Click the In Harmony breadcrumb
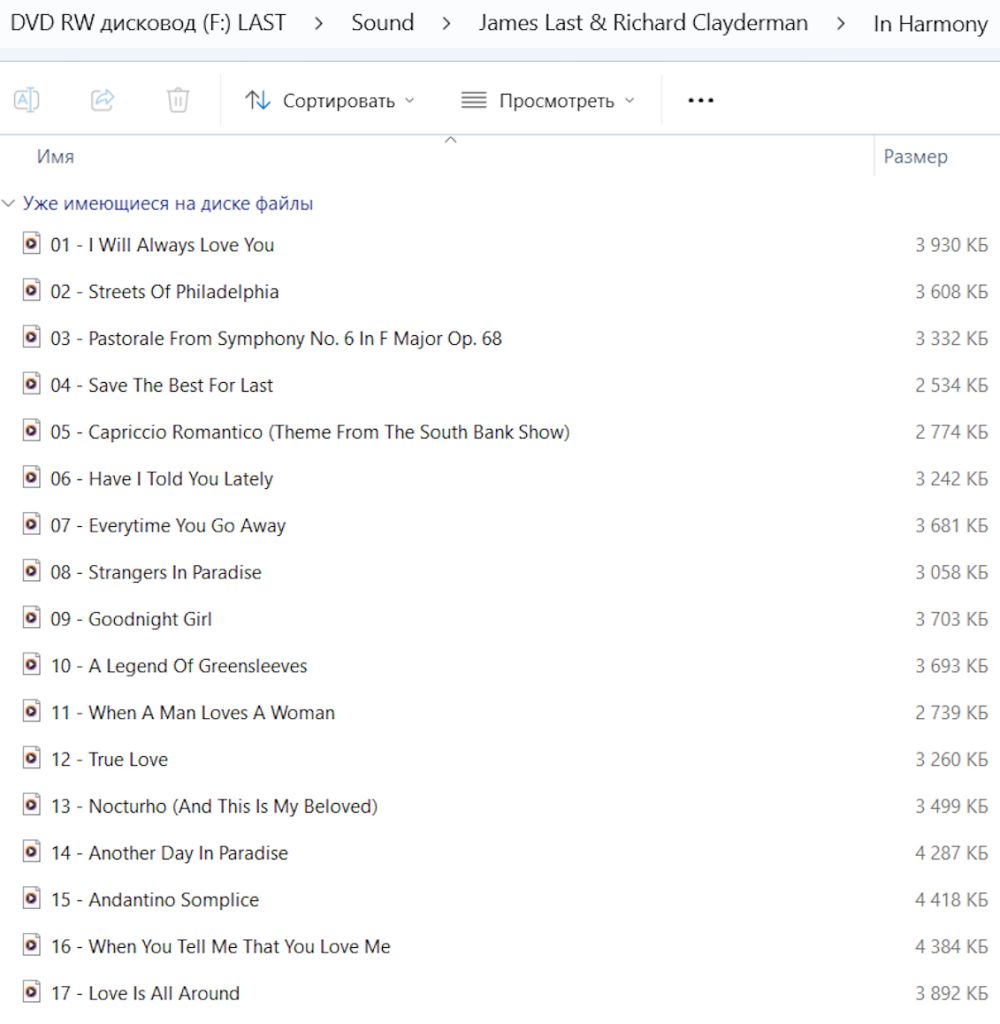1000x1024 pixels. [x=930, y=24]
